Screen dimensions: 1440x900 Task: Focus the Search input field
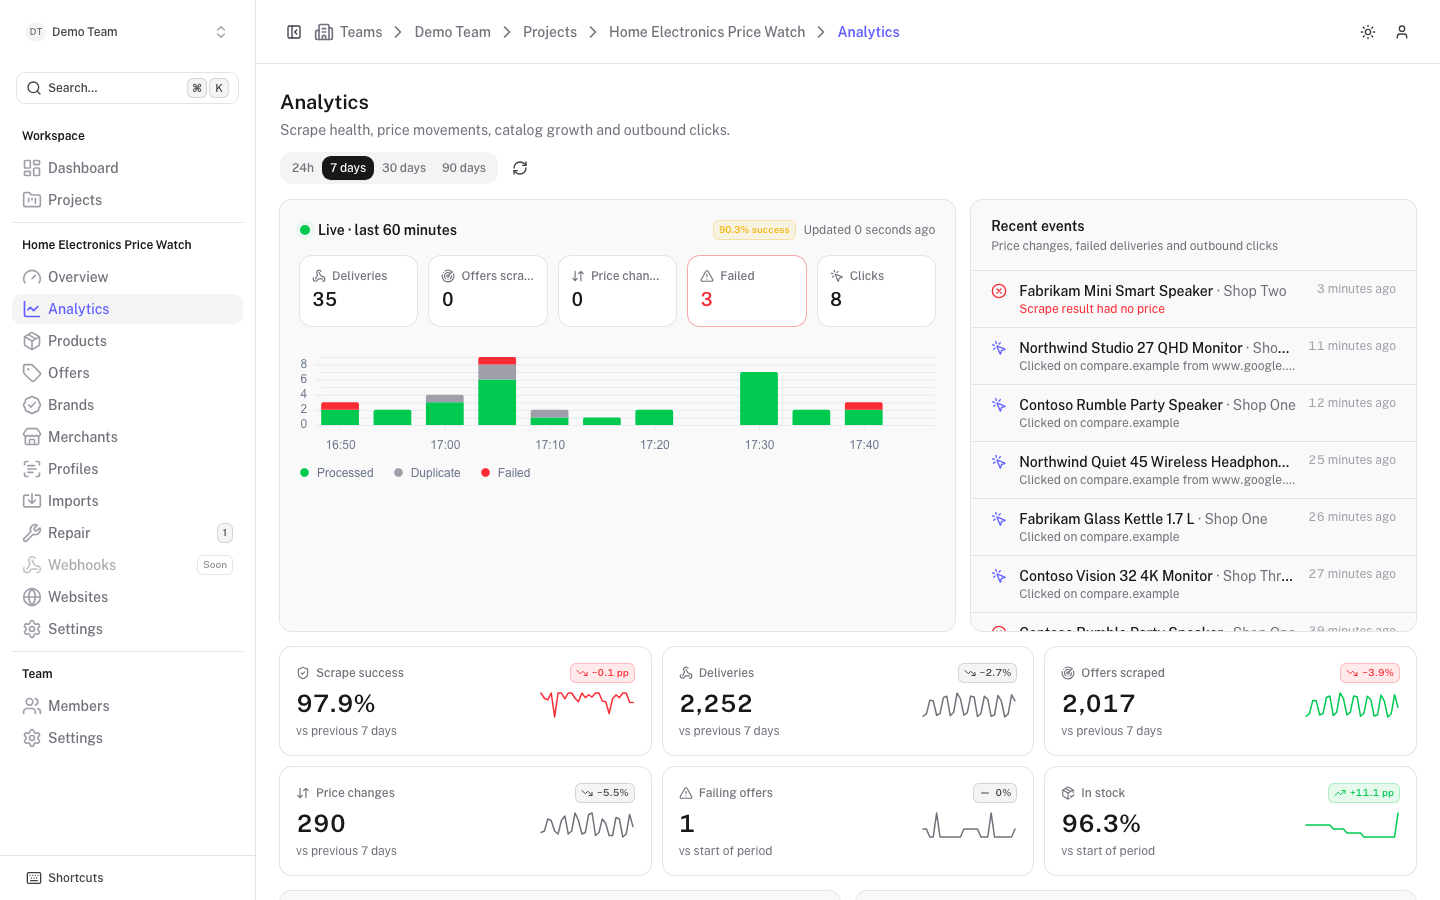pyautogui.click(x=127, y=88)
